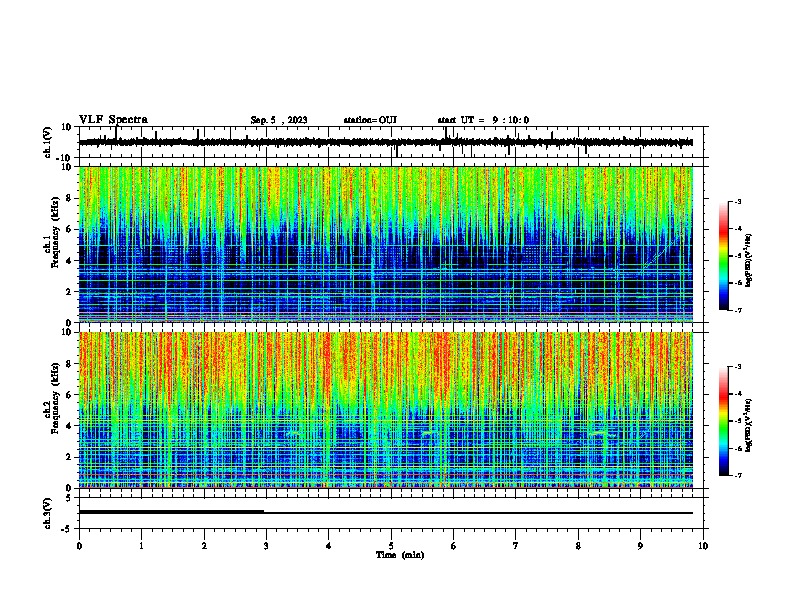Click time axis tick label "9"
The image size is (792, 612).
pyautogui.click(x=640, y=546)
